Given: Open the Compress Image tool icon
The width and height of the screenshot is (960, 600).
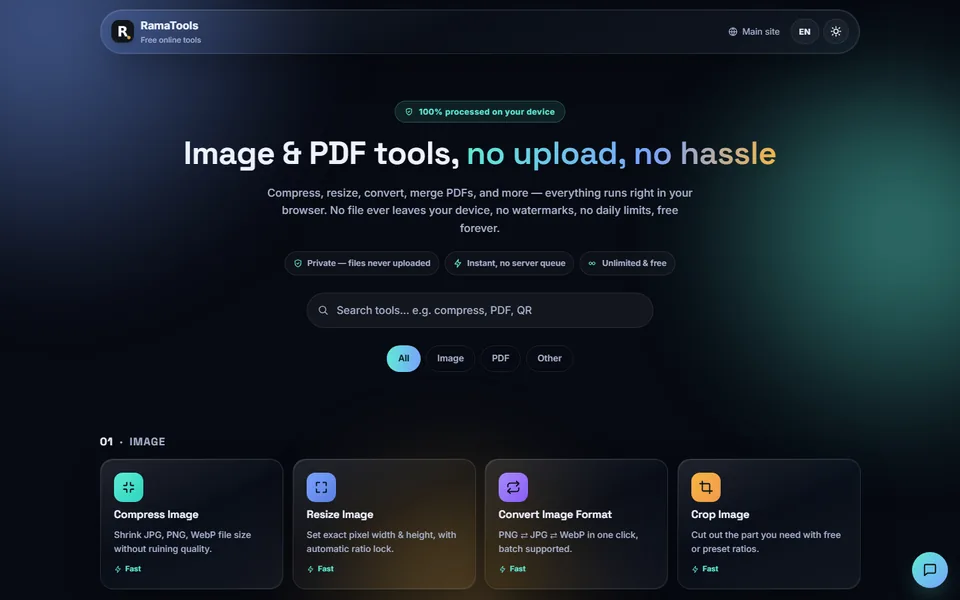Looking at the screenshot, I should coord(129,487).
